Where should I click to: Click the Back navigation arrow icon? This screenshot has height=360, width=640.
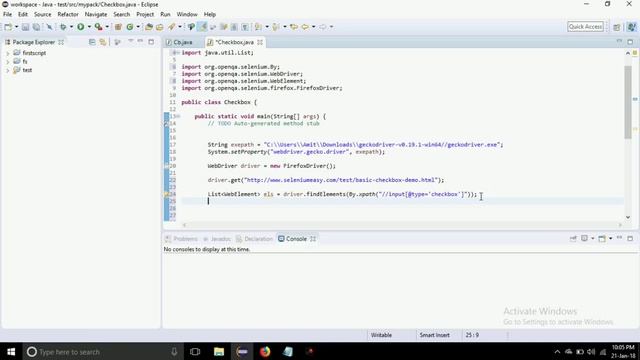(x=305, y=27)
